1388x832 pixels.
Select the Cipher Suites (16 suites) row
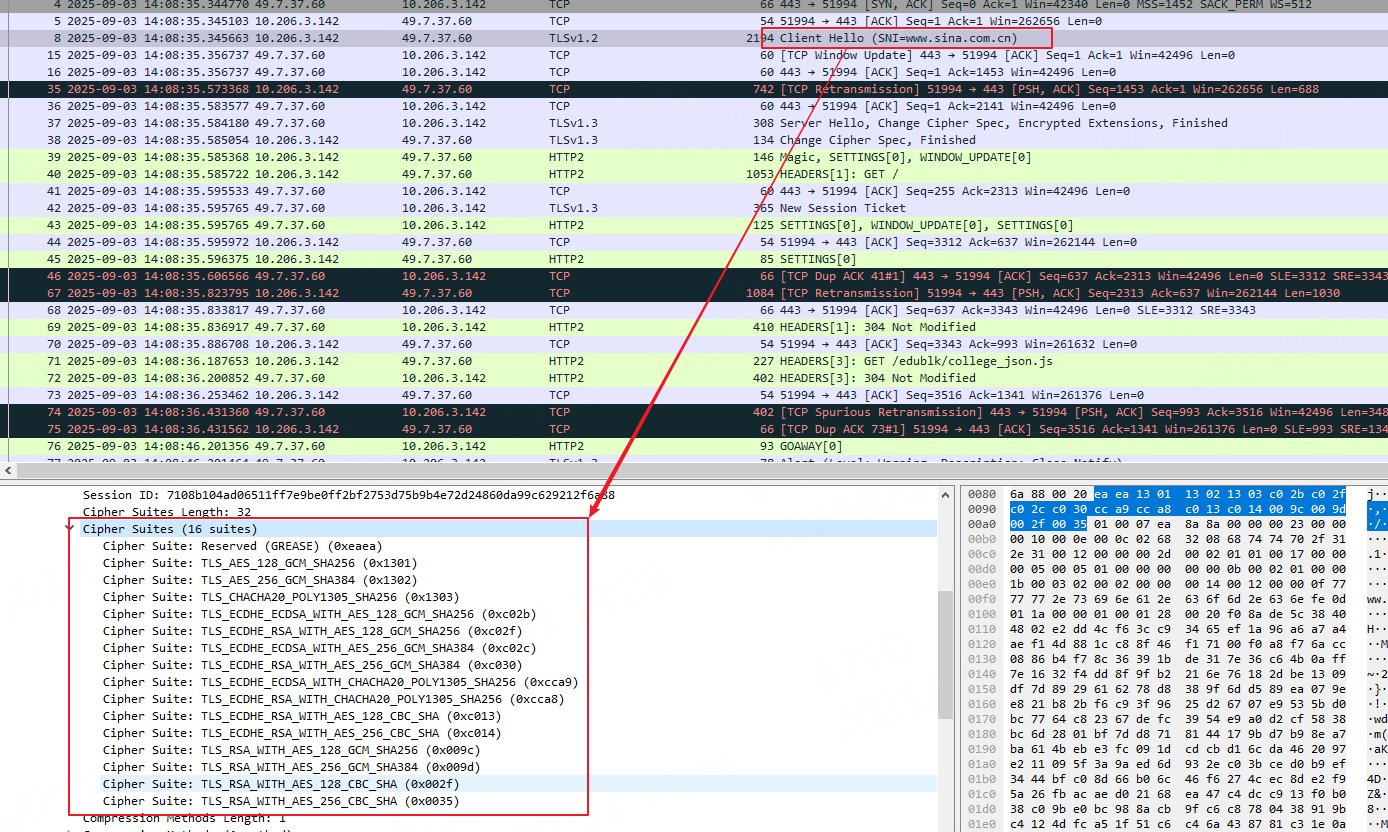[509, 529]
